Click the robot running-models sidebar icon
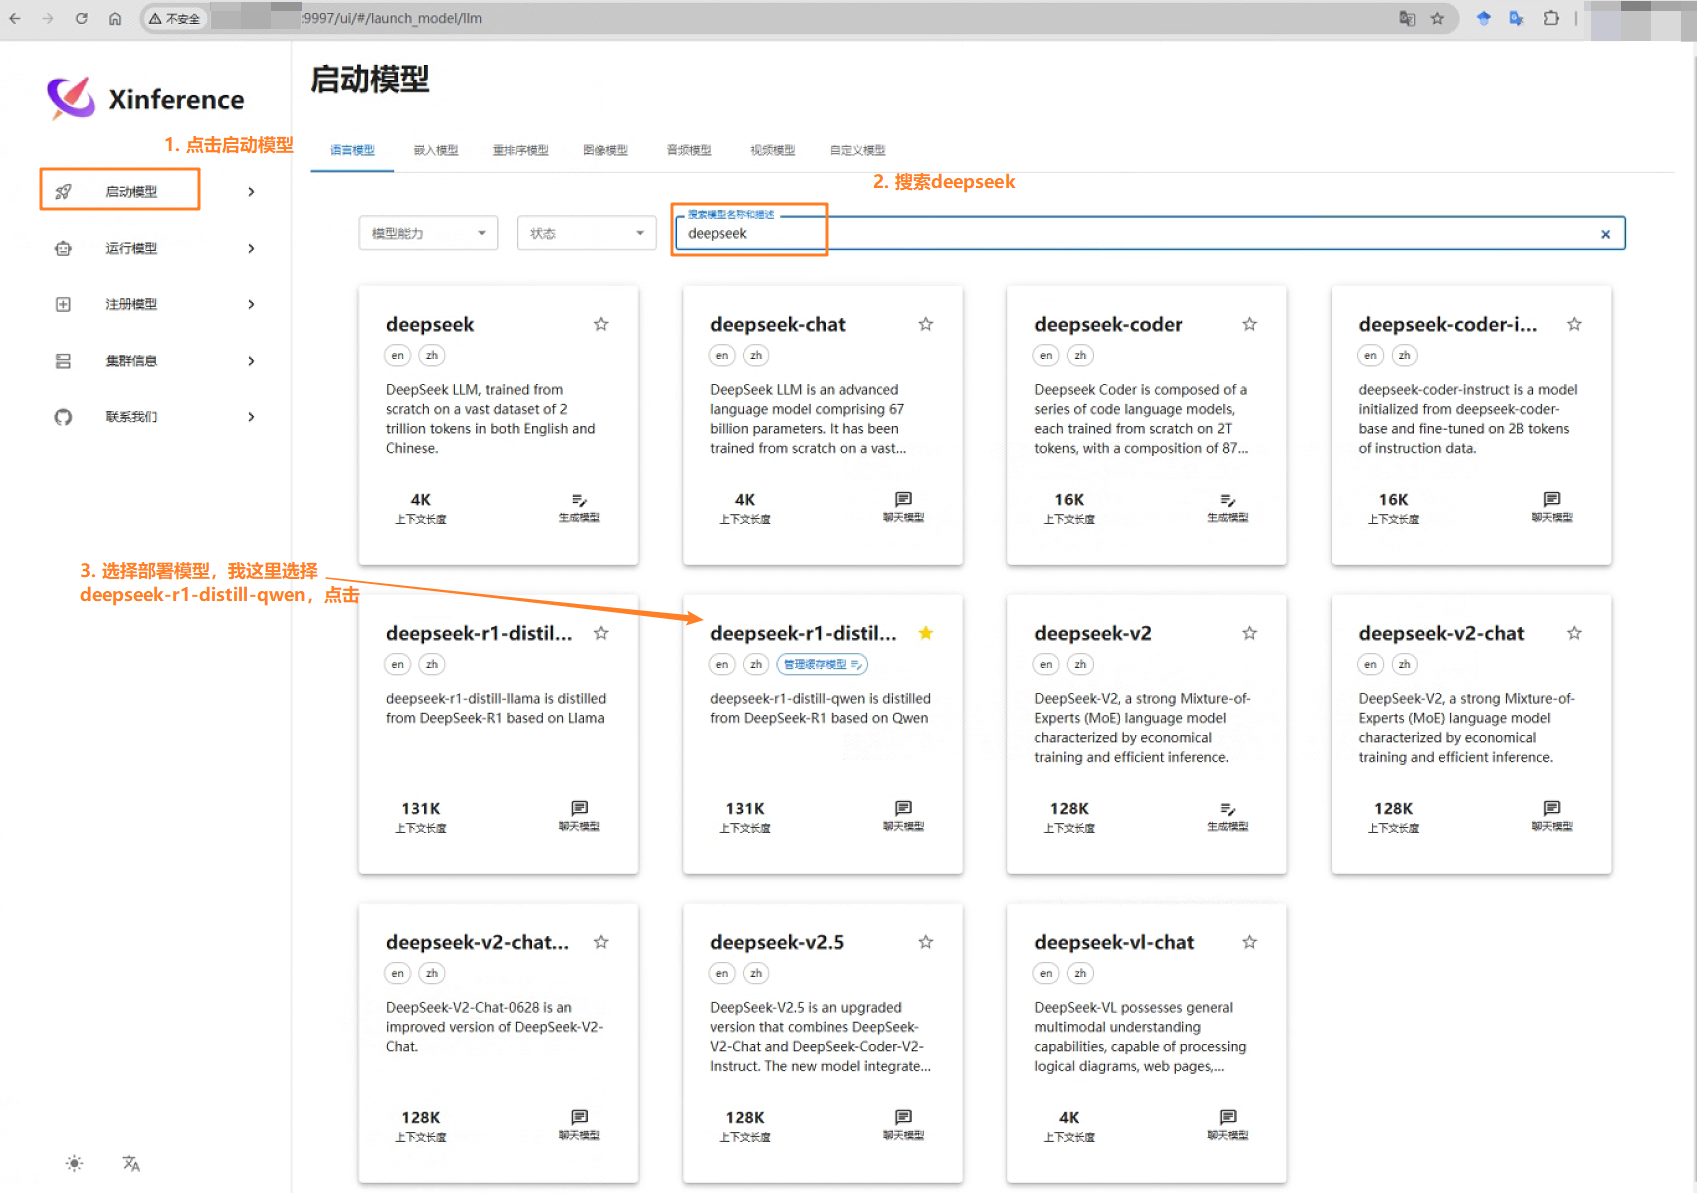The image size is (1697, 1193). (x=63, y=248)
